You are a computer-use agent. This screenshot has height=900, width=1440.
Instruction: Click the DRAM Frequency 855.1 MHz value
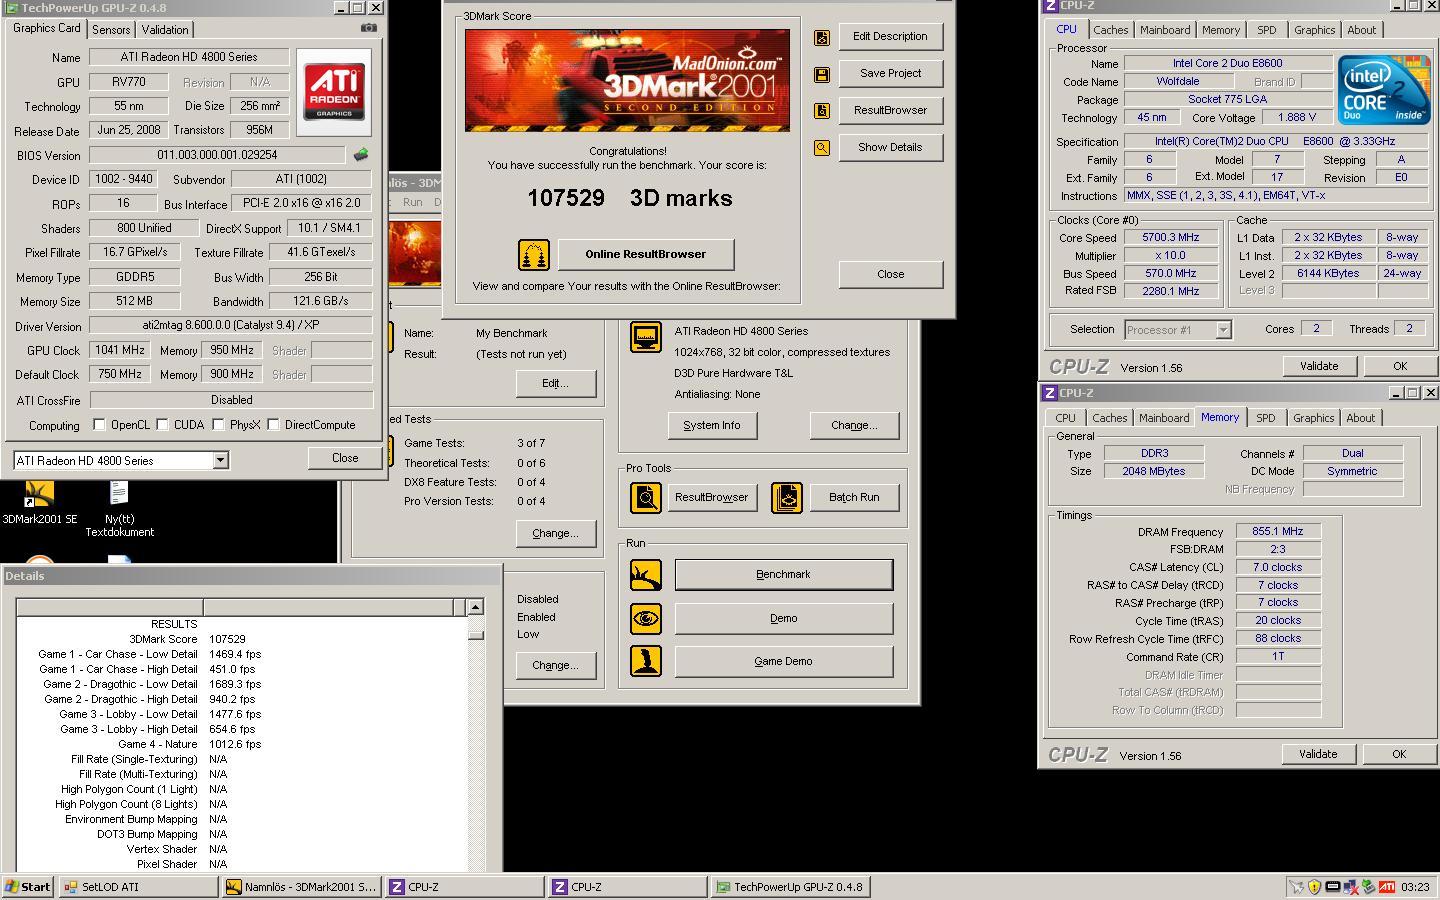(1278, 532)
